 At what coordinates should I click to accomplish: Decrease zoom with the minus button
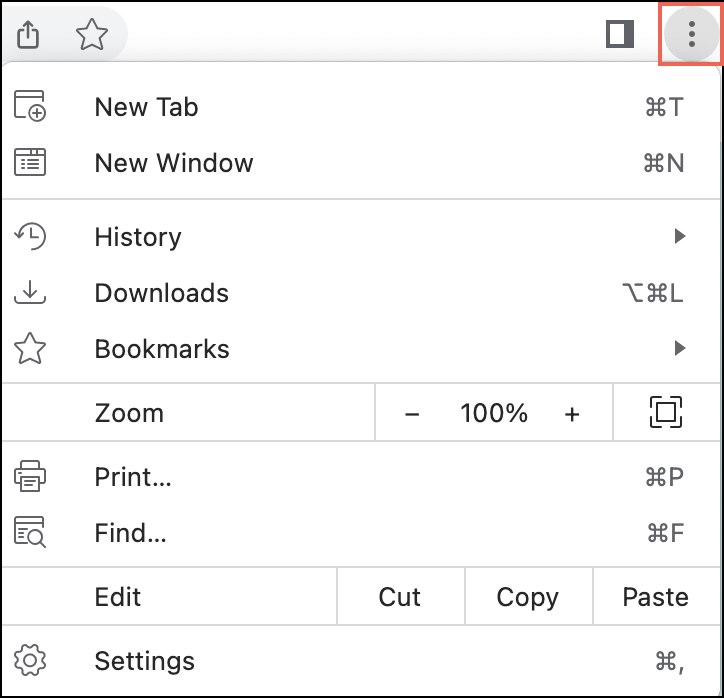coord(412,414)
